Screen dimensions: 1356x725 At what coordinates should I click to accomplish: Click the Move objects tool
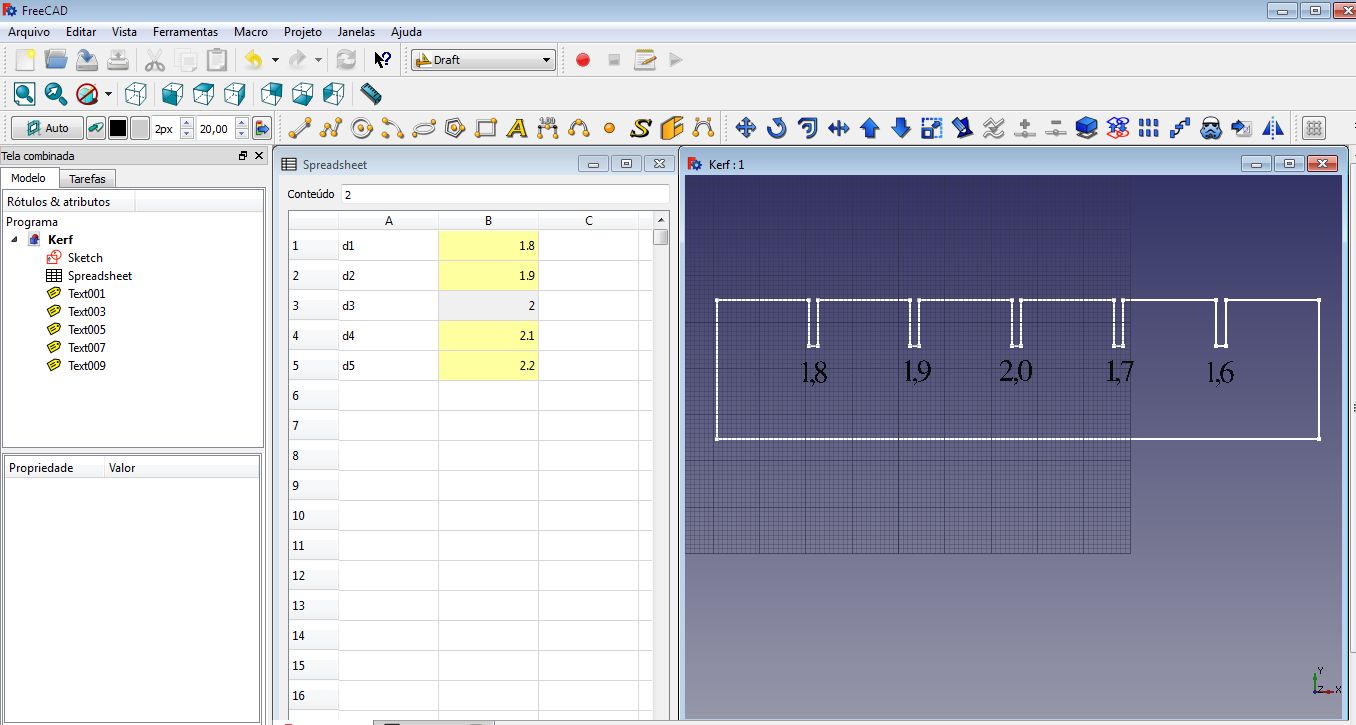coord(745,128)
